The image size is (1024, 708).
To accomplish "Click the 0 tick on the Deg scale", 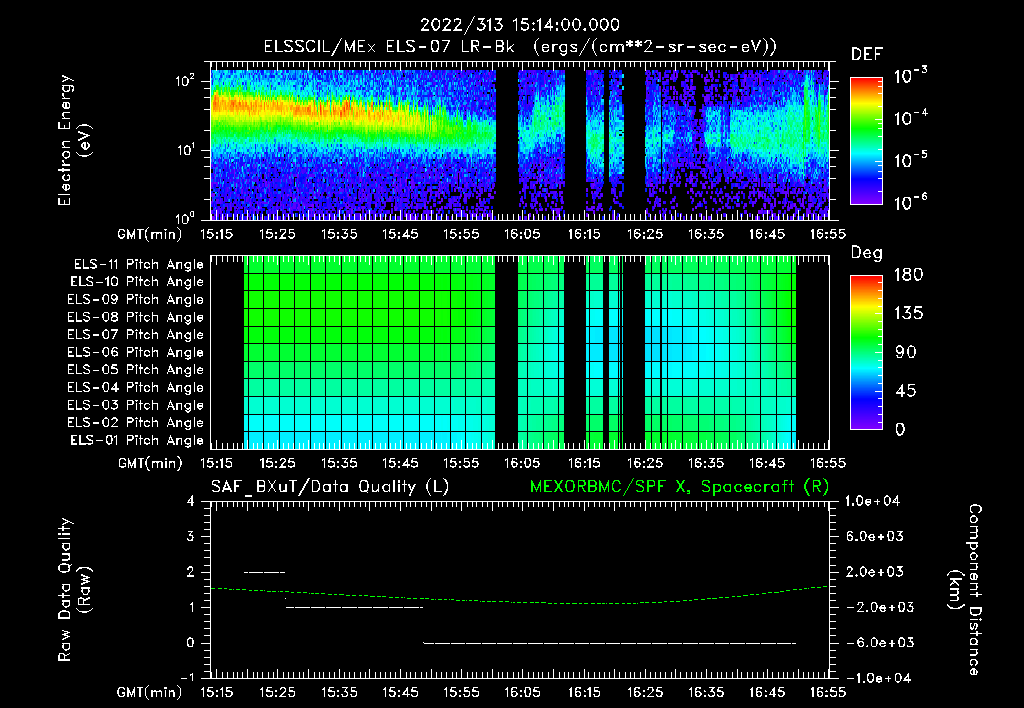I will pyautogui.click(x=900, y=430).
